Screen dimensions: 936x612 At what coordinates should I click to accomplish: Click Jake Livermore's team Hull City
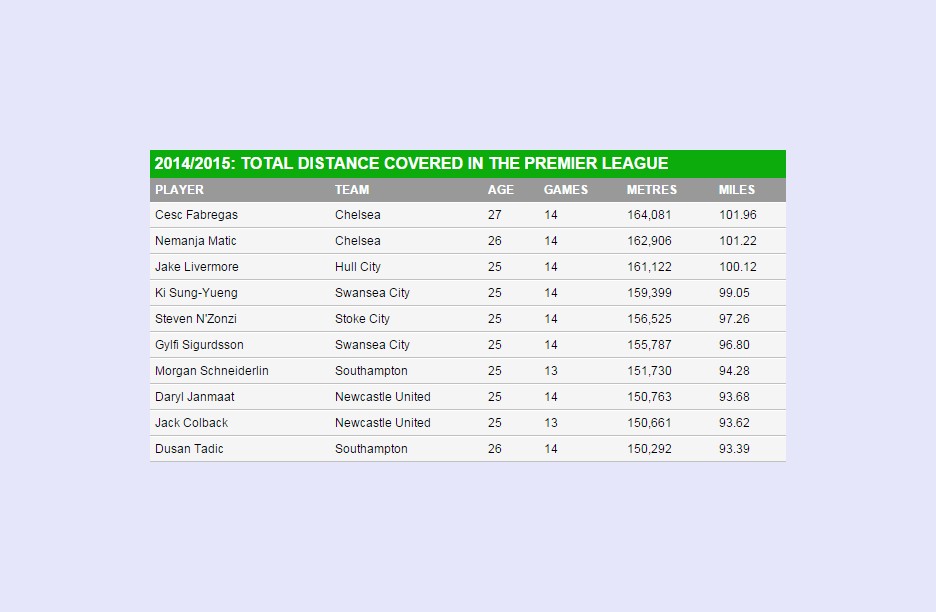(x=358, y=267)
